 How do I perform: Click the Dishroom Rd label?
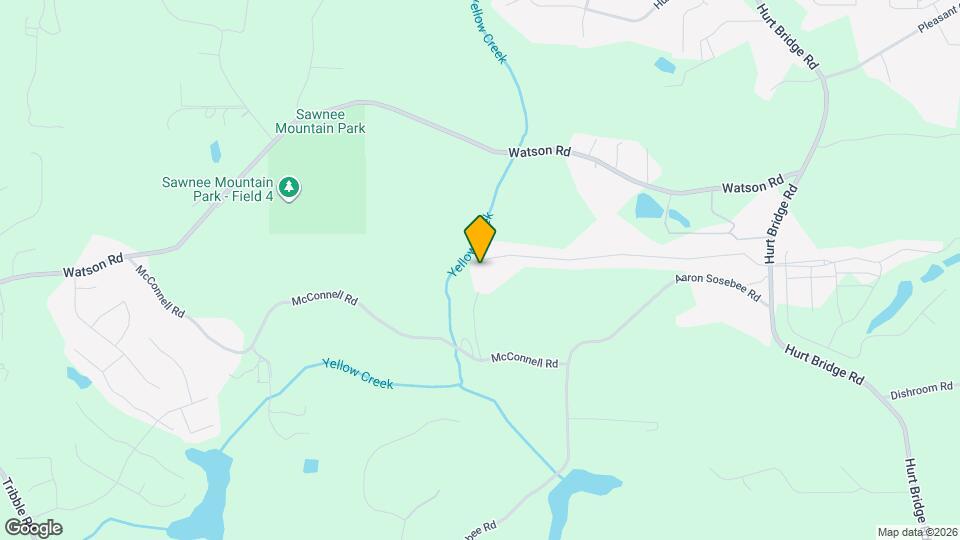(921, 390)
